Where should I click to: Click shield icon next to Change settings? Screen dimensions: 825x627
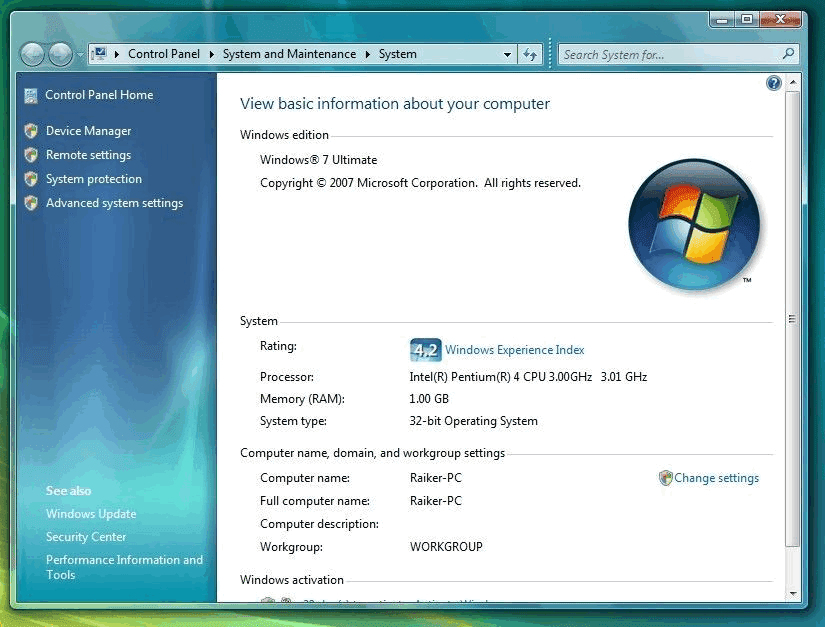[x=666, y=478]
